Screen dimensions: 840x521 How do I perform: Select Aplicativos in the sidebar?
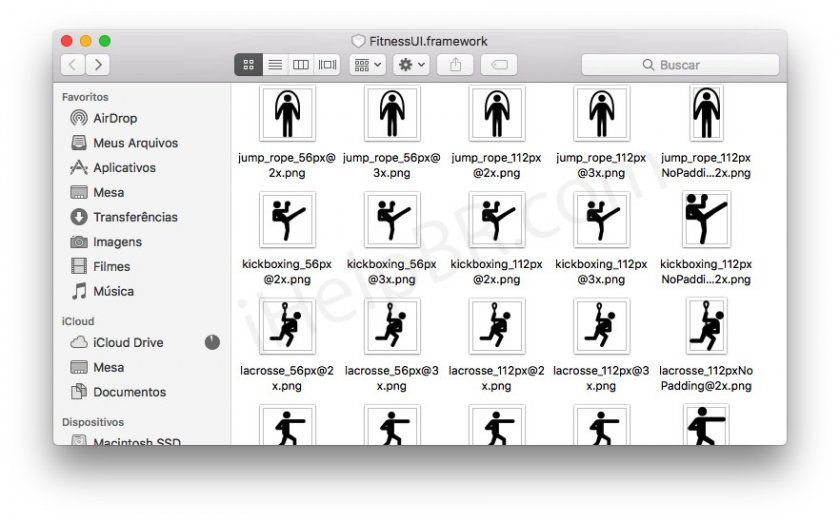click(x=124, y=168)
